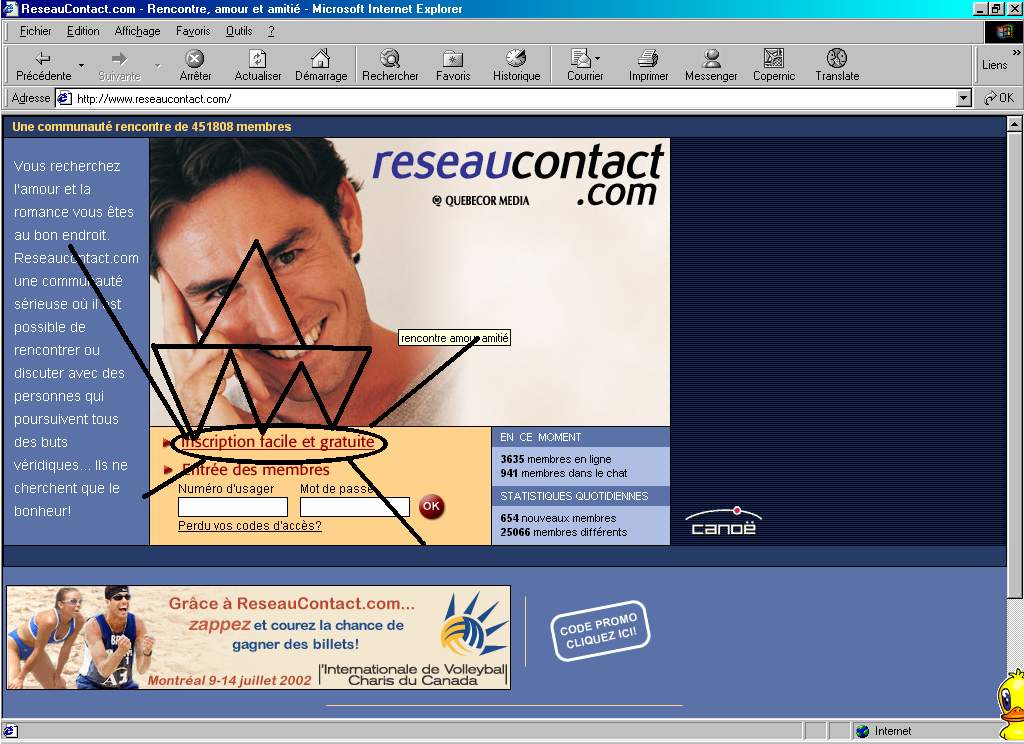Open the Edition menu
Image resolution: width=1024 pixels, height=744 pixels.
pos(83,31)
